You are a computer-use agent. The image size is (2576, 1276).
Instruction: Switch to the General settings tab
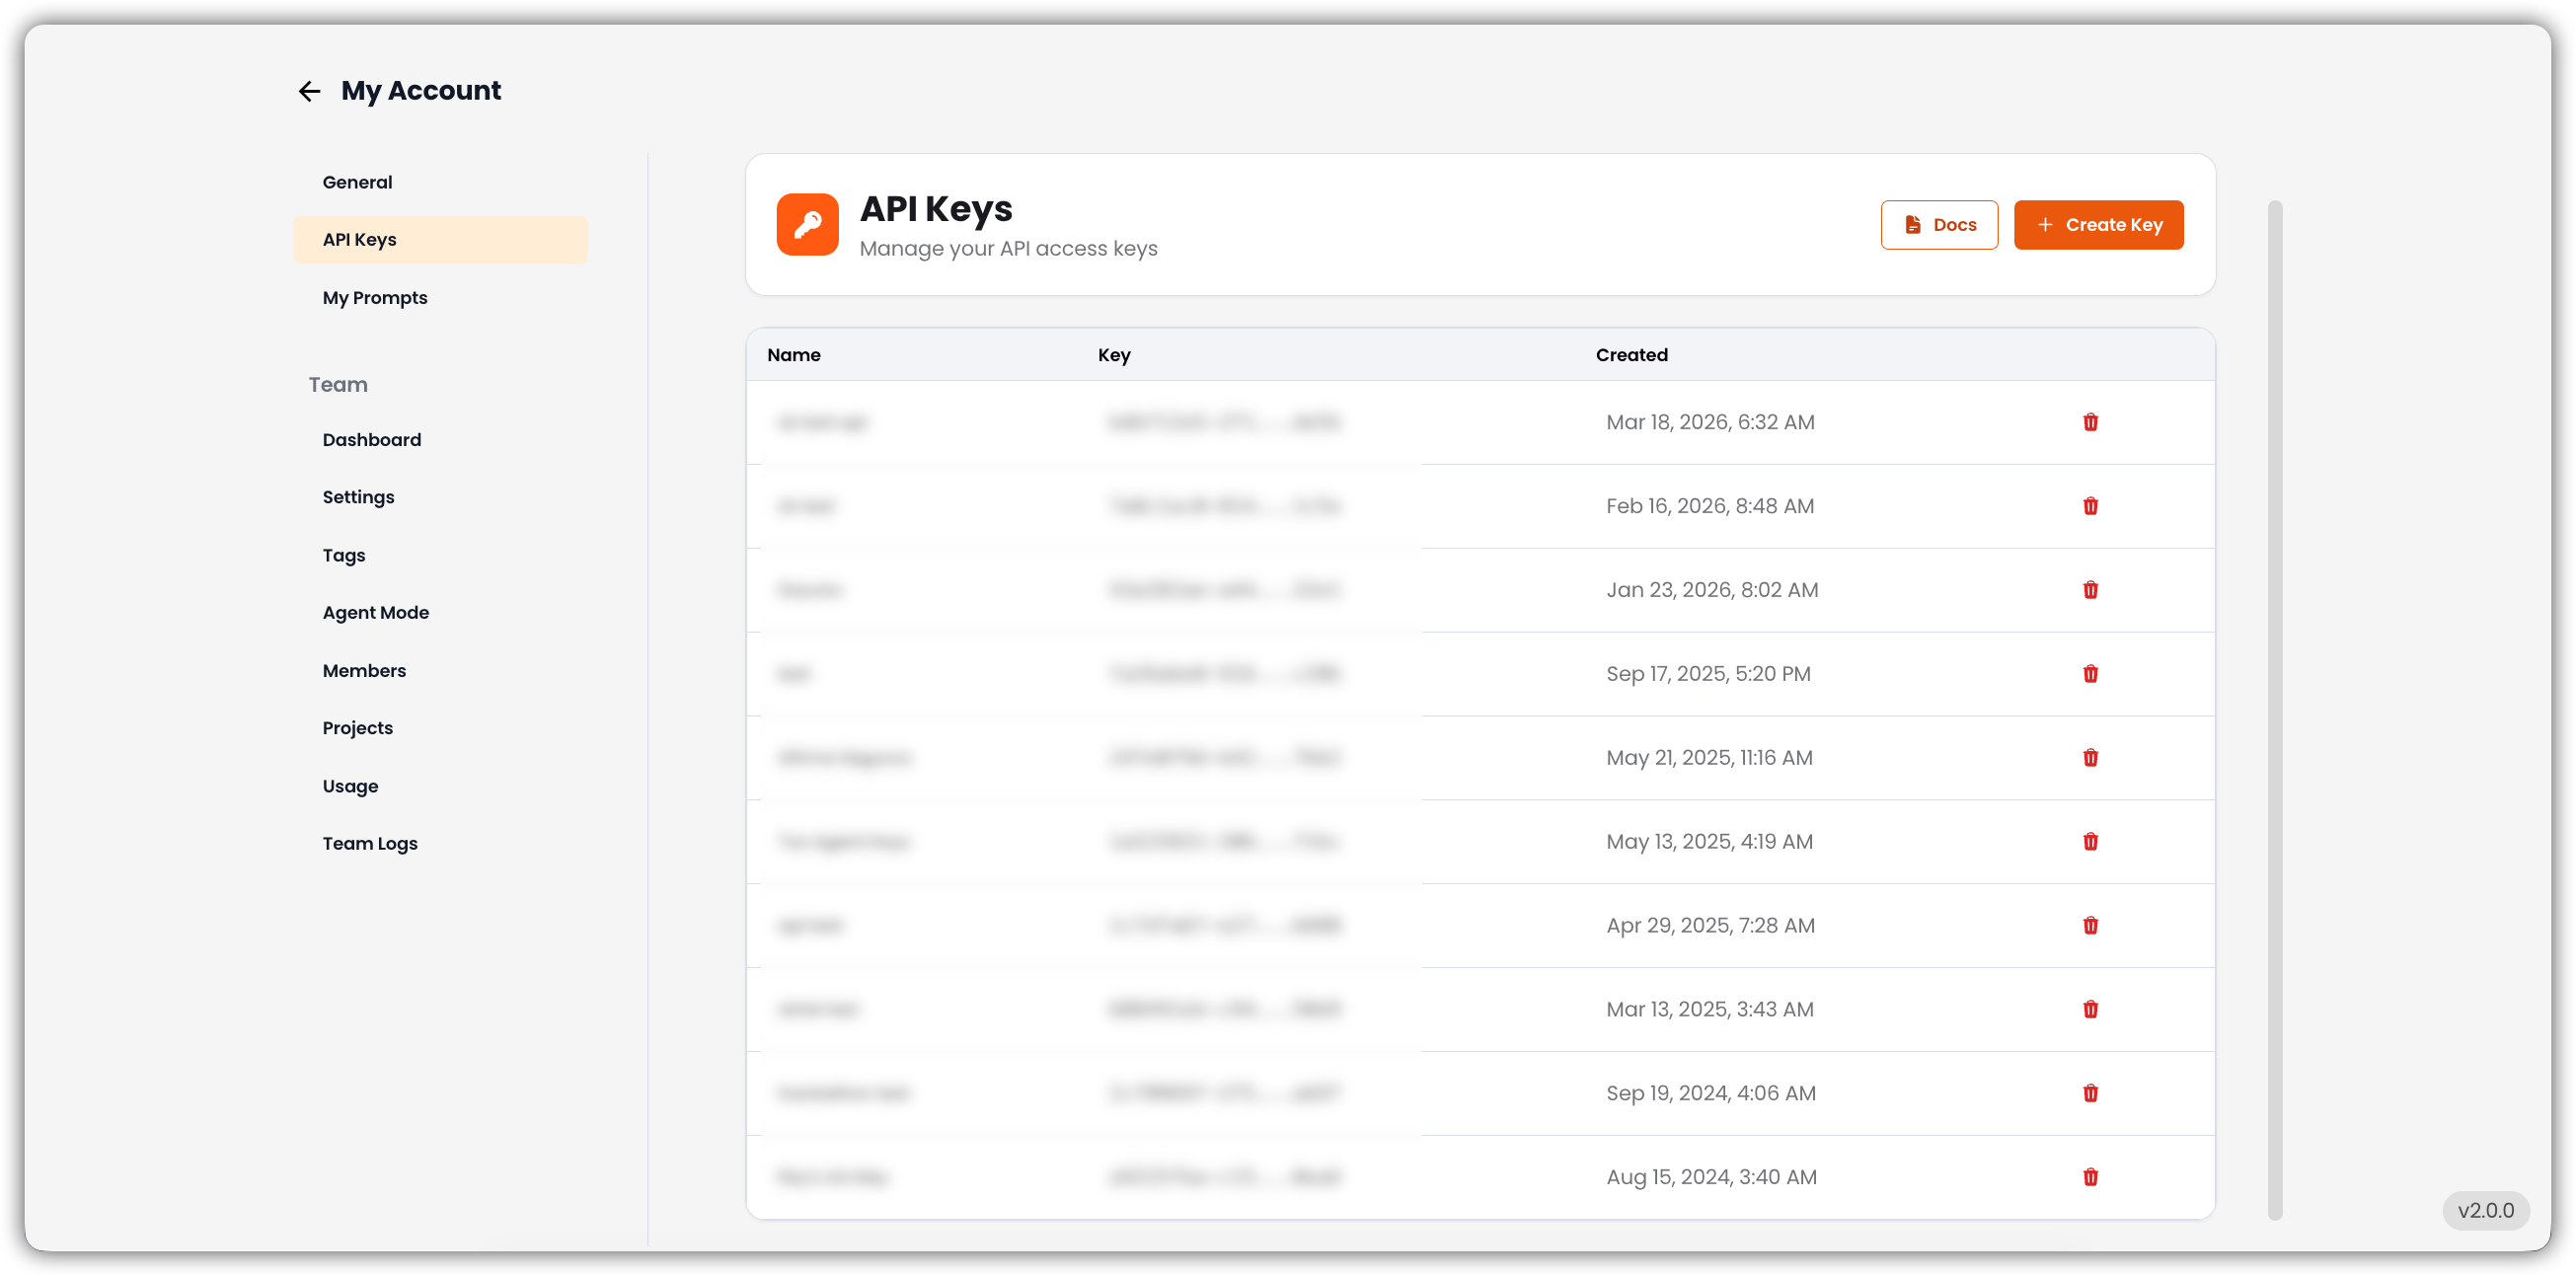(x=357, y=182)
